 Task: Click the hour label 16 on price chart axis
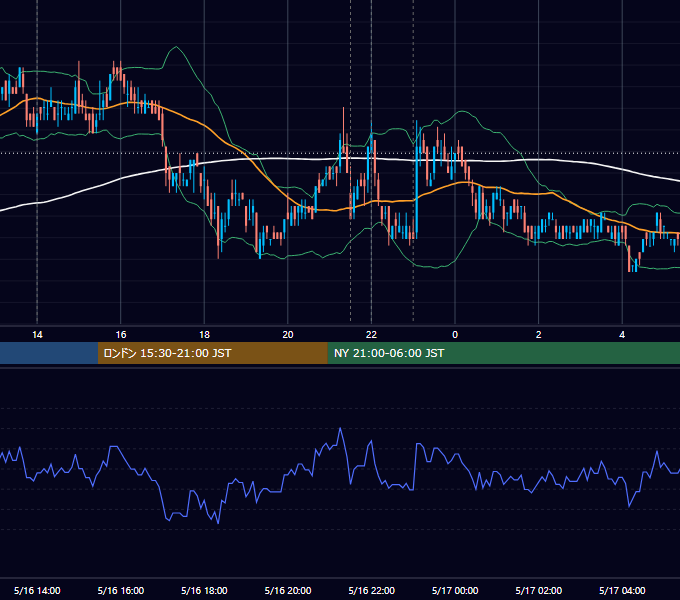[x=121, y=335]
